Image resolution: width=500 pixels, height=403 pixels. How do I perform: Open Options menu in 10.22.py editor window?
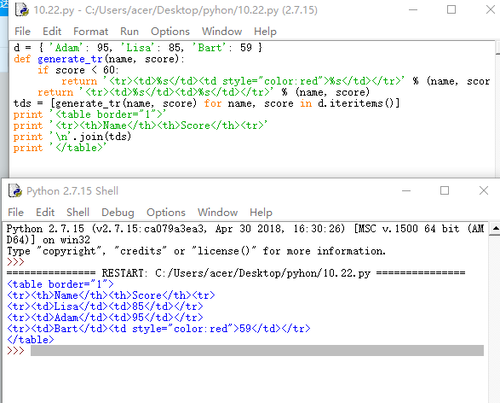coord(170,31)
